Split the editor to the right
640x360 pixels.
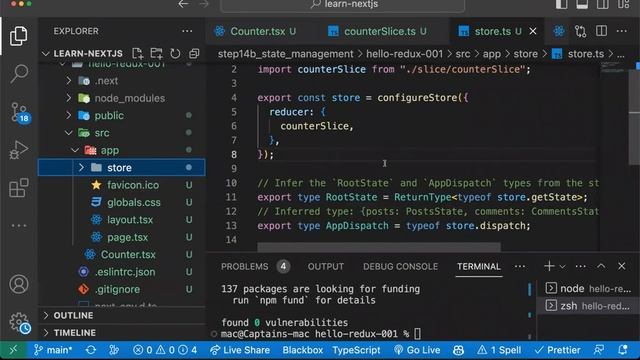601,31
